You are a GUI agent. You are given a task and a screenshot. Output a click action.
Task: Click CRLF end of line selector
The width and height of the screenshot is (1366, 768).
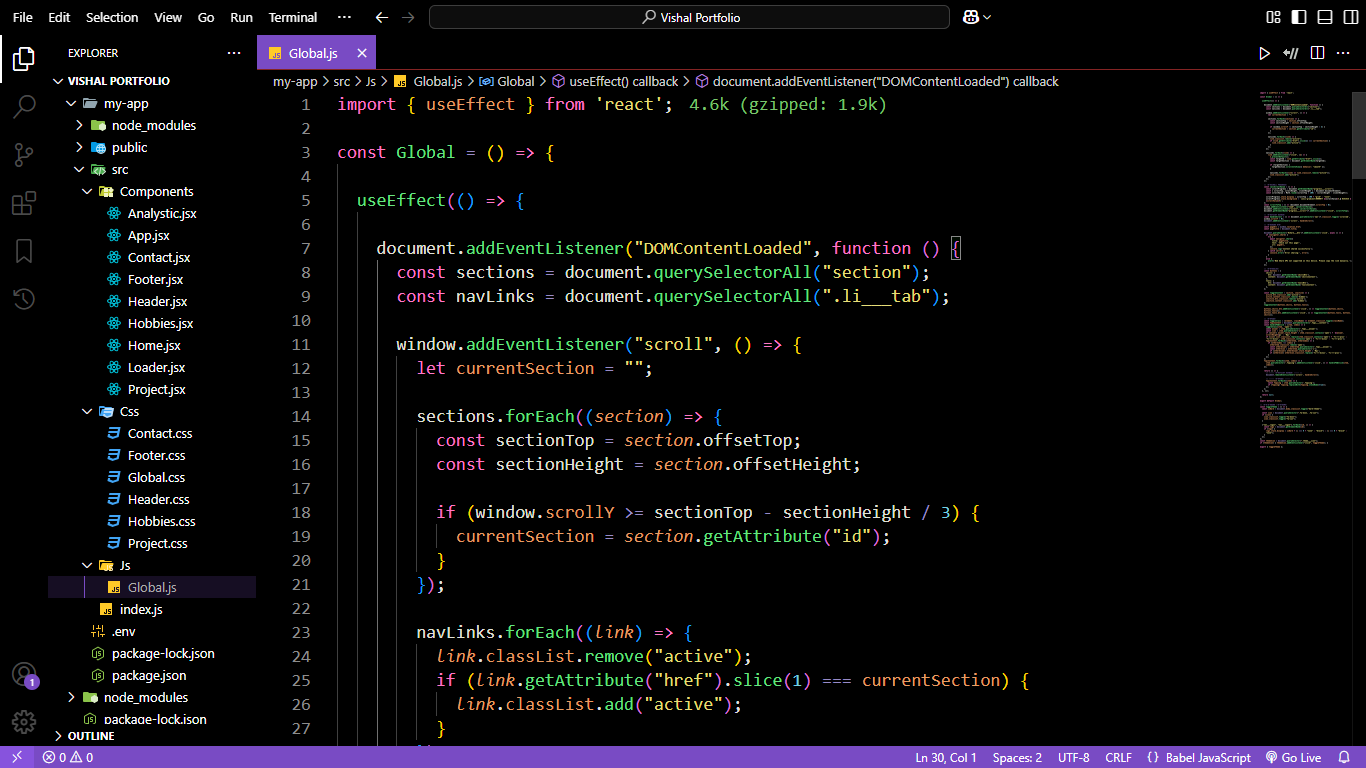tap(1118, 757)
